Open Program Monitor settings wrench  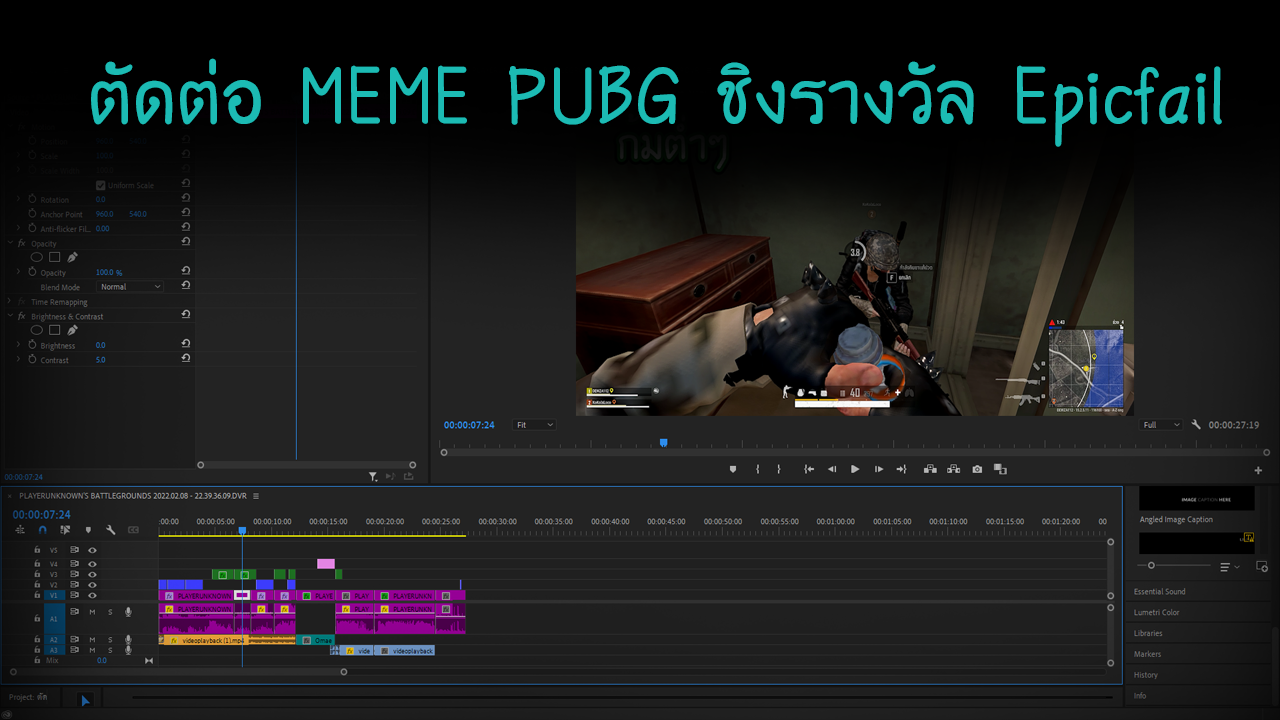click(1196, 425)
